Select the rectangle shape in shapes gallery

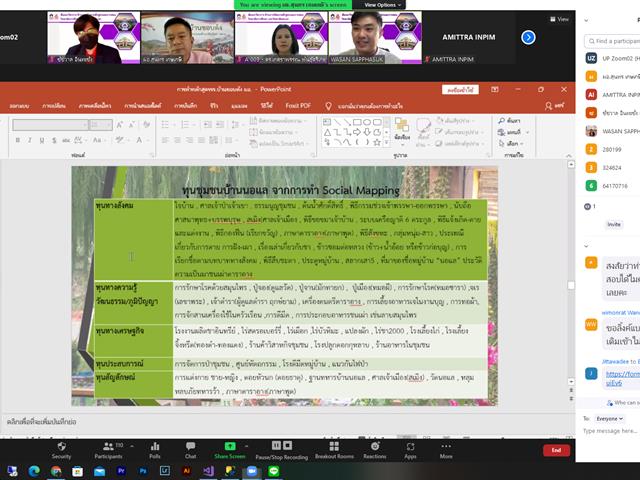357,122
